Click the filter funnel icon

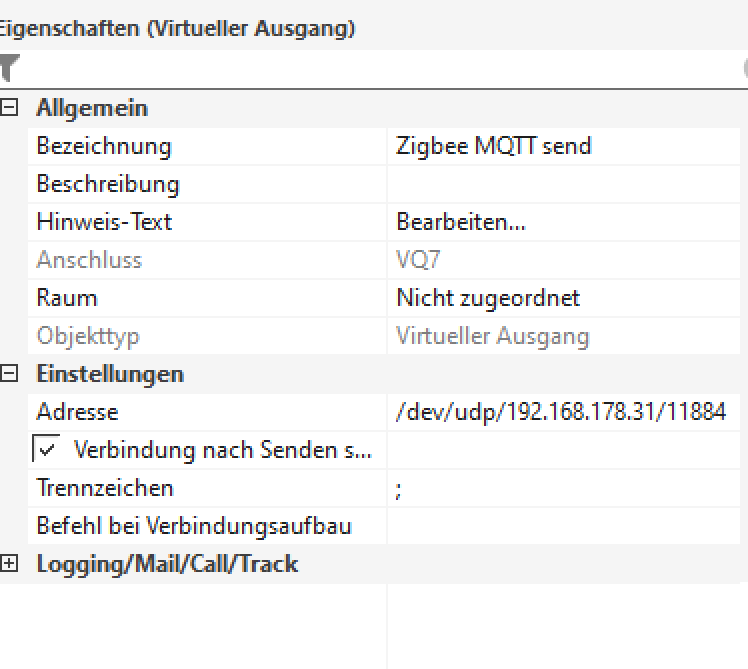pyautogui.click(x=9, y=67)
